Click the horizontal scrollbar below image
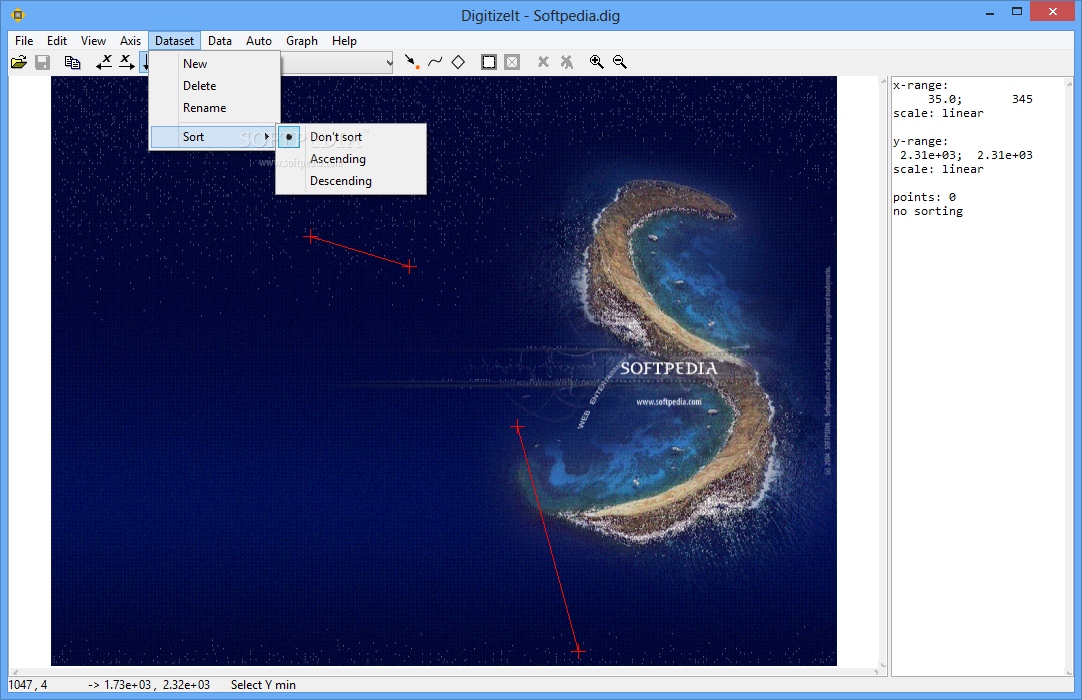 445,671
